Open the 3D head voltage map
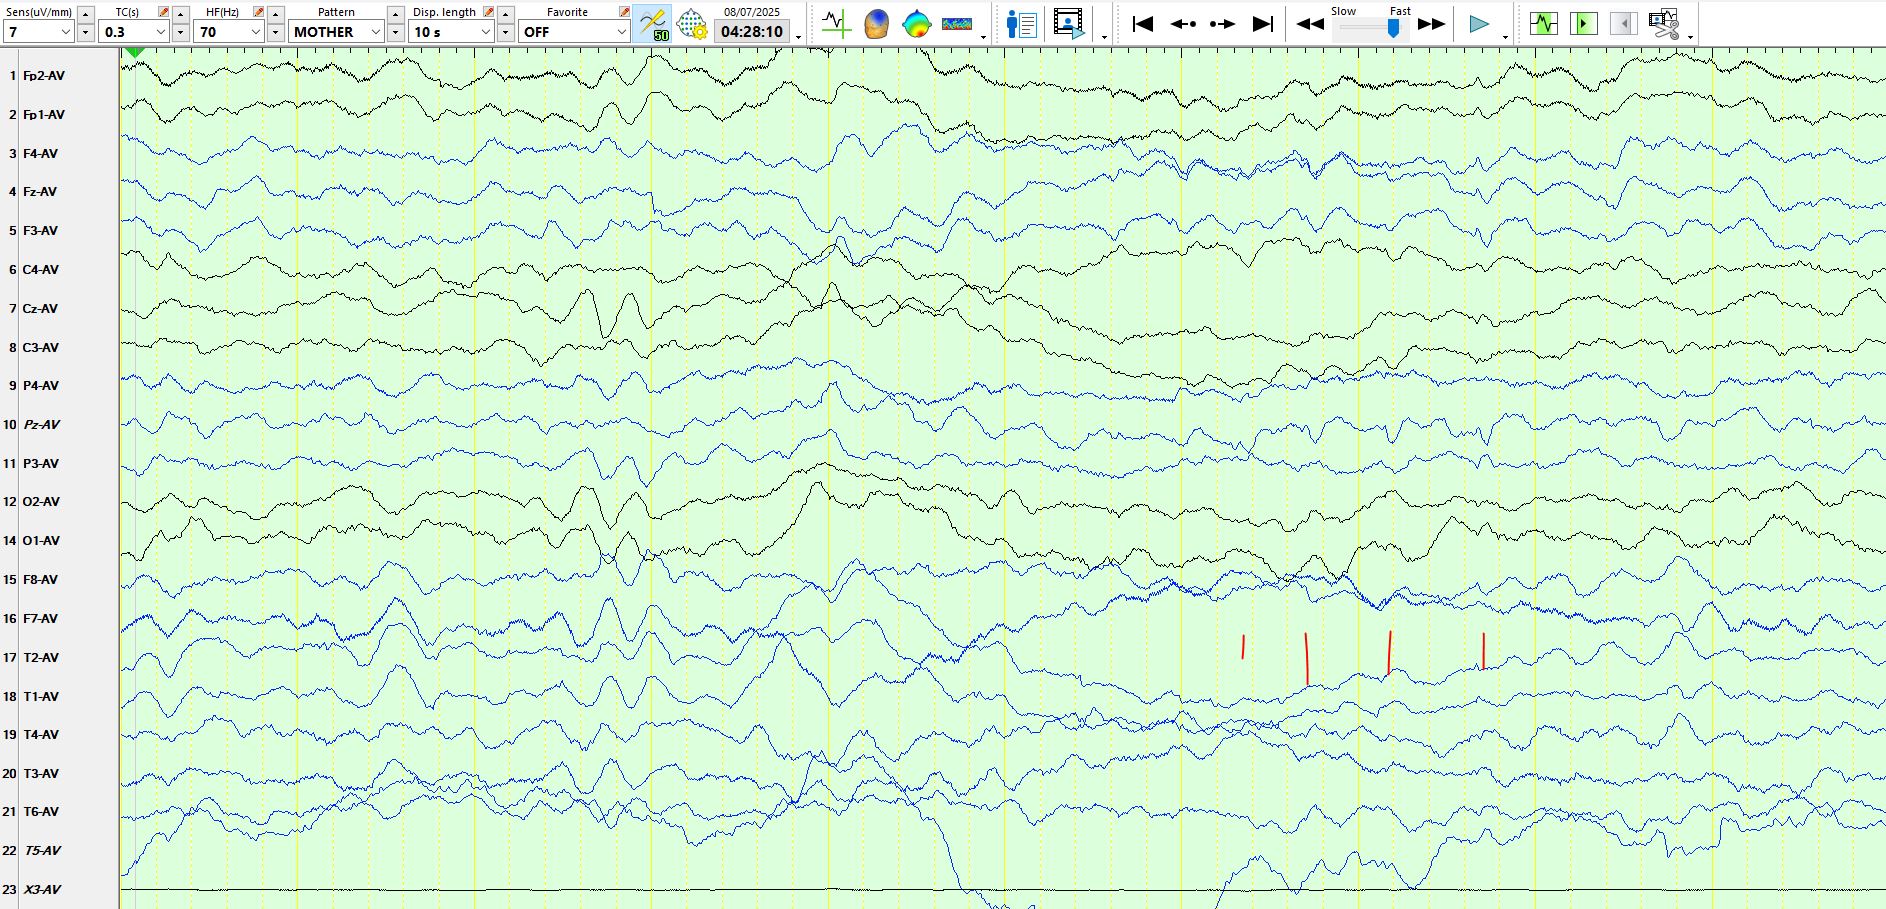 [876, 24]
